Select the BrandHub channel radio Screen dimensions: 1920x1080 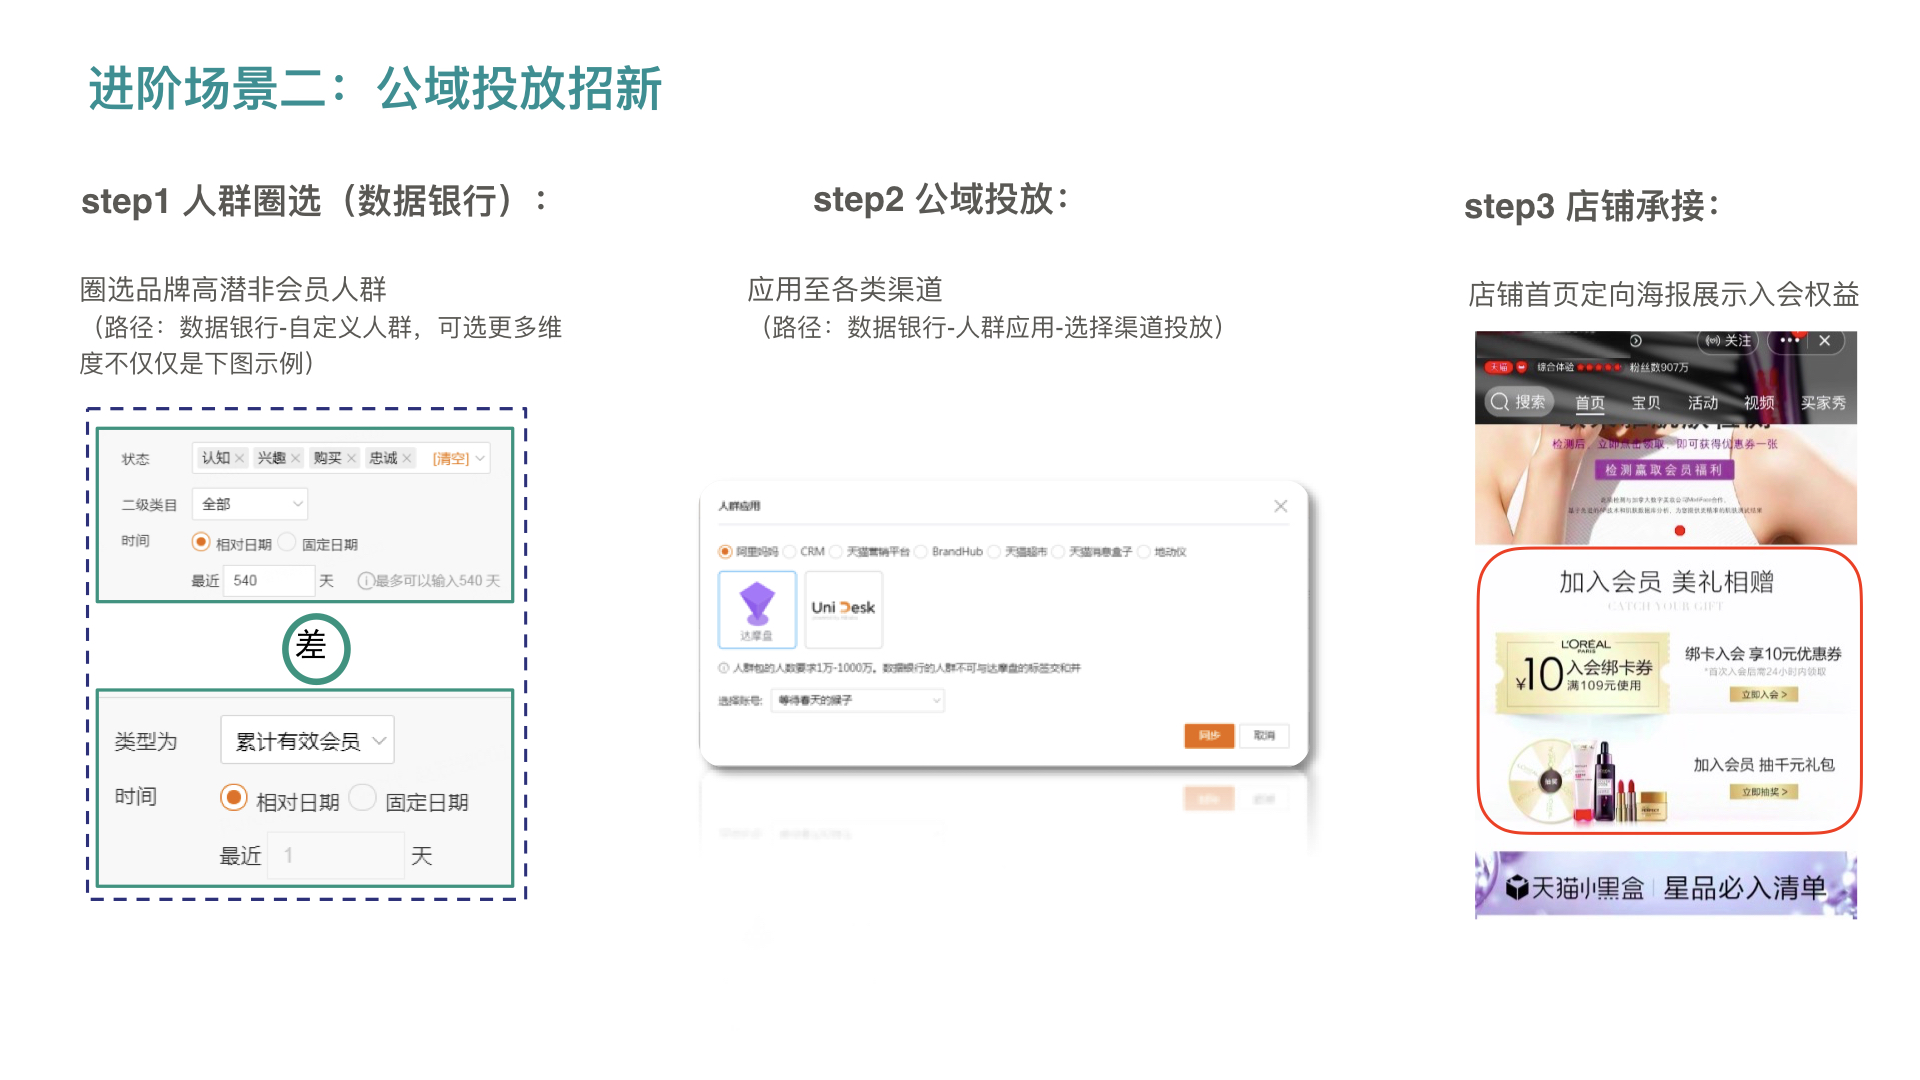pos(922,551)
